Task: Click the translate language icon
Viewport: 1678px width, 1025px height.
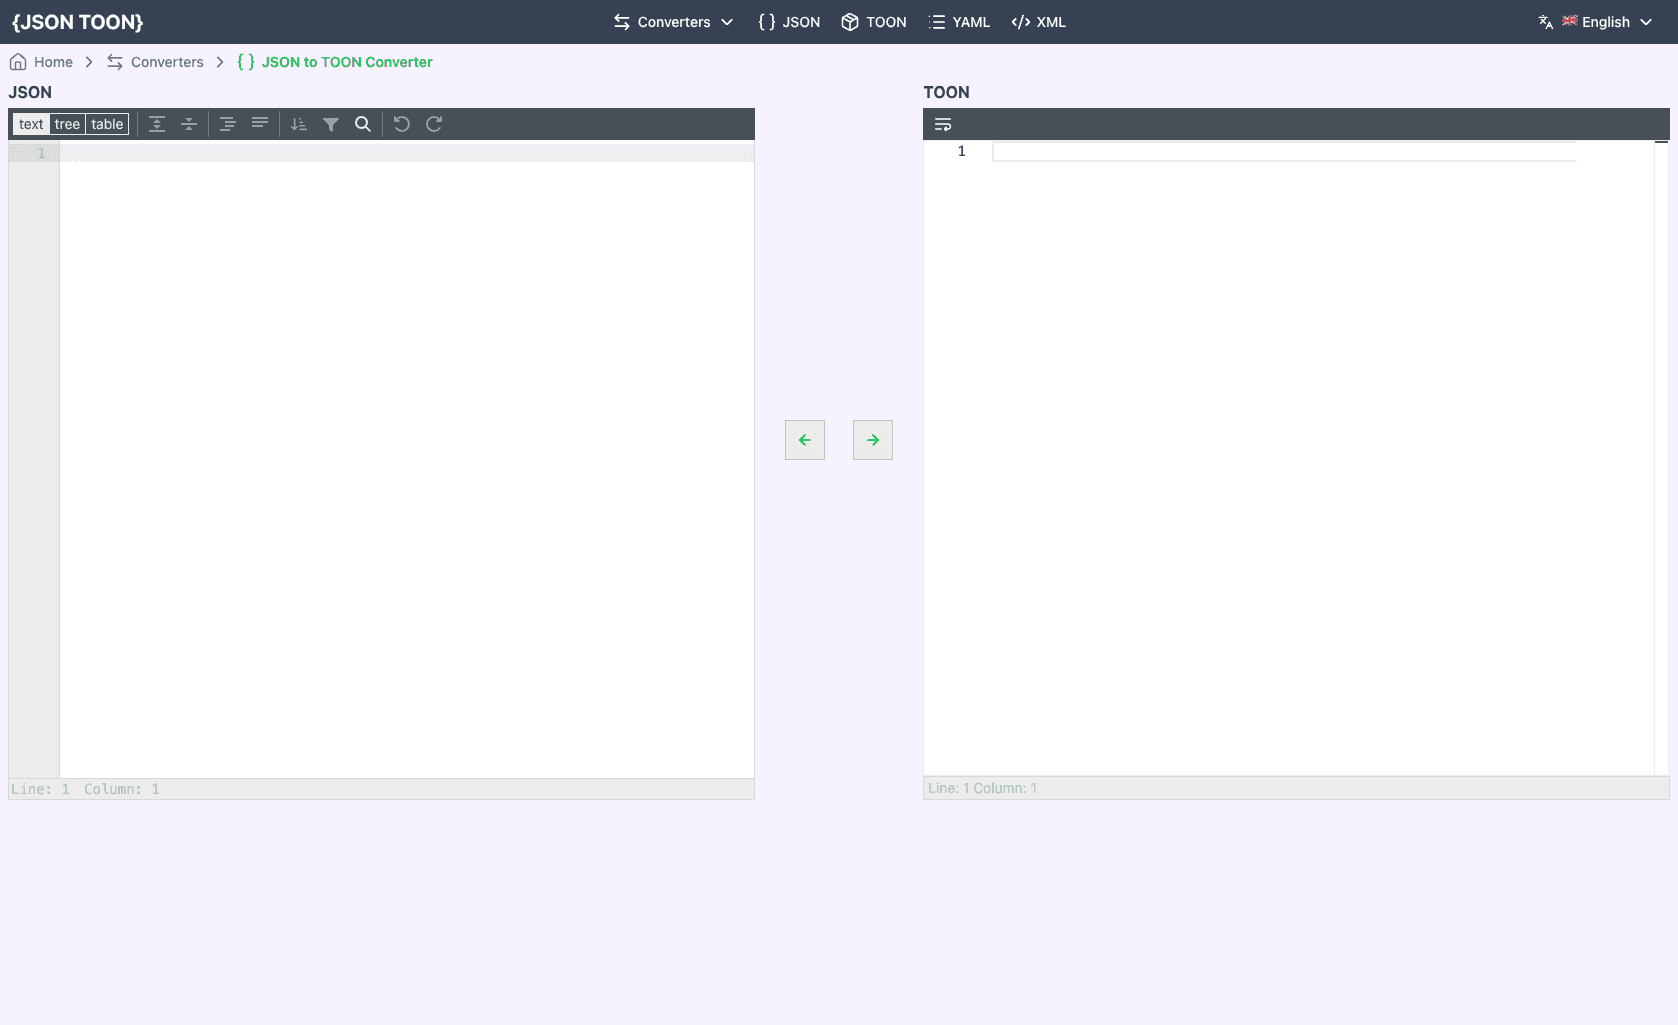Action: 1546,22
